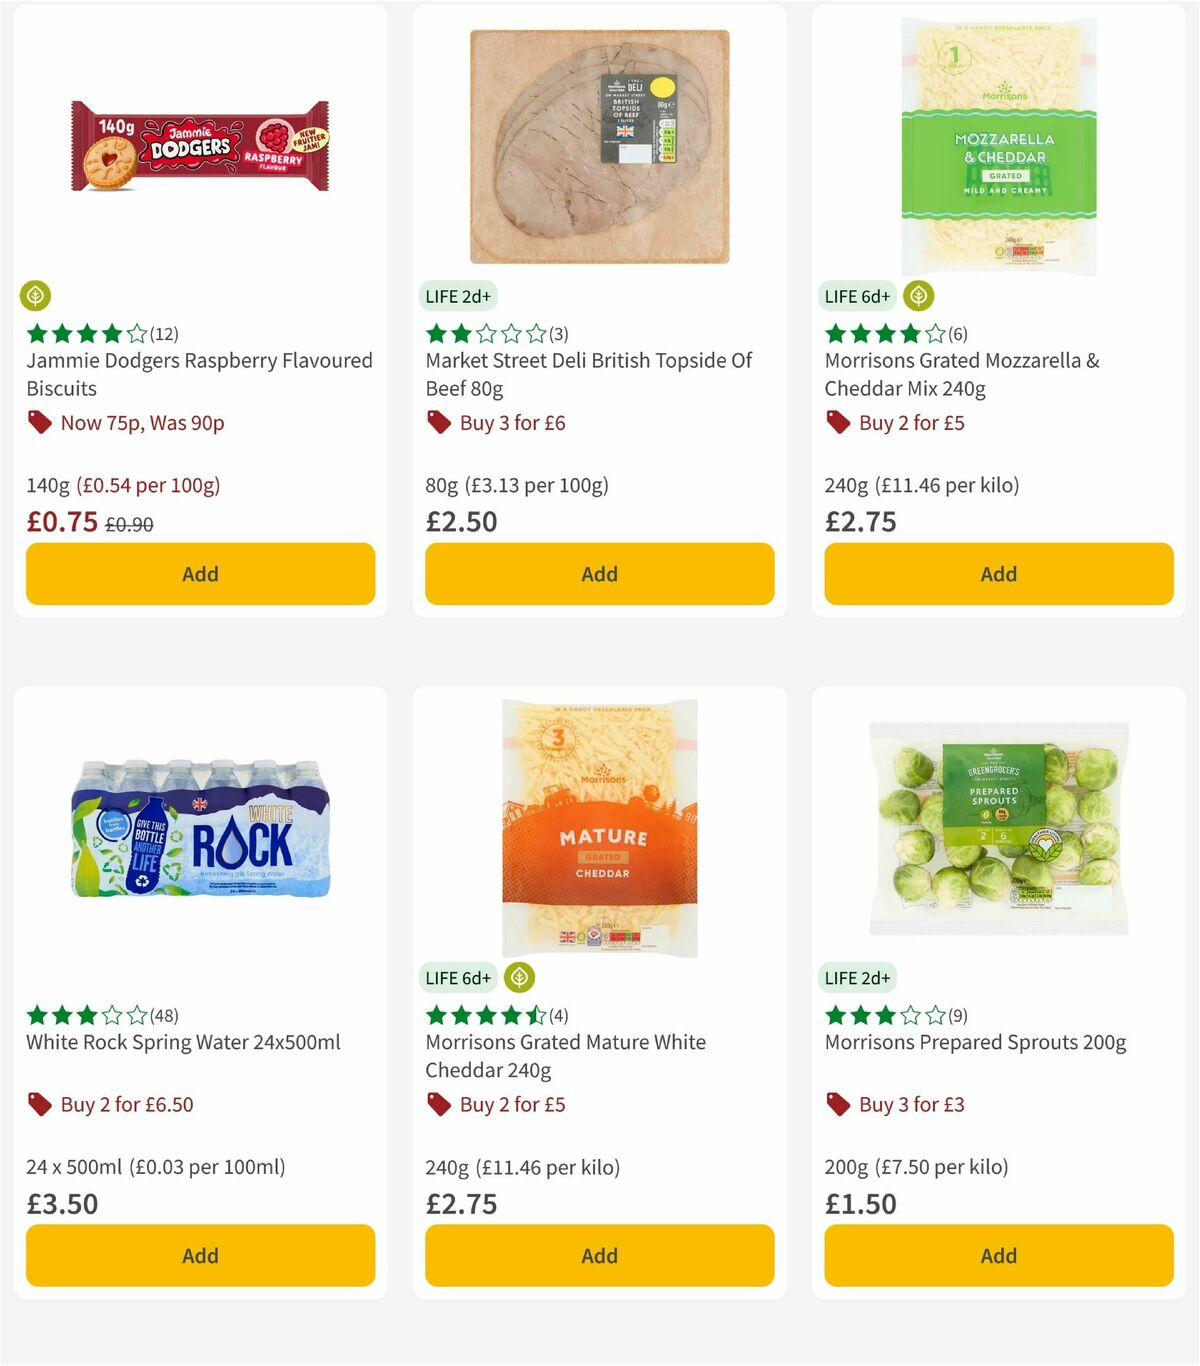Click the leaf icon next to LIFE 6d+ on mozzarella card
The image size is (1200, 1366).
click(x=918, y=296)
